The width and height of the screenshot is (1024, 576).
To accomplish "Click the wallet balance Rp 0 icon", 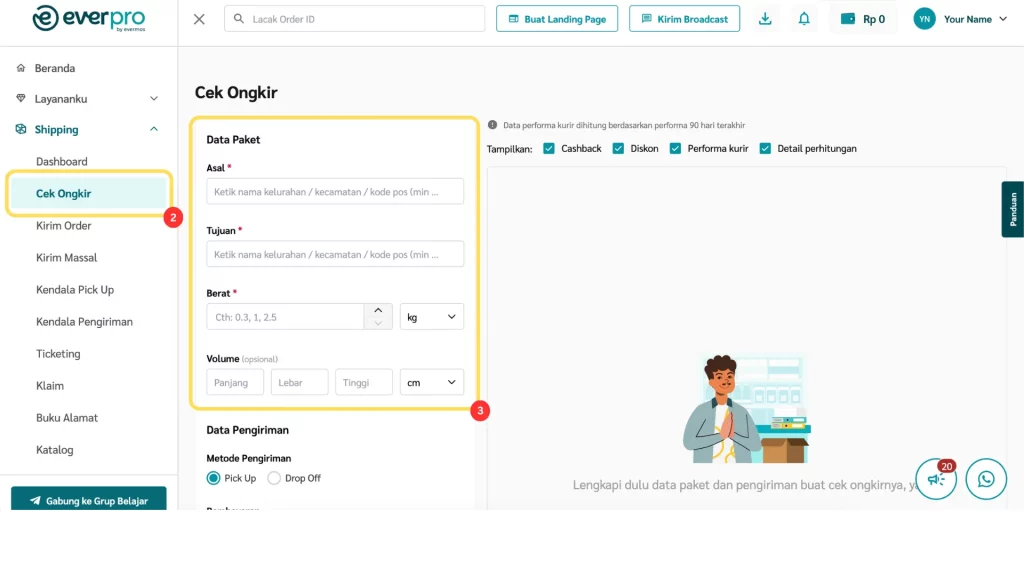I will [848, 19].
